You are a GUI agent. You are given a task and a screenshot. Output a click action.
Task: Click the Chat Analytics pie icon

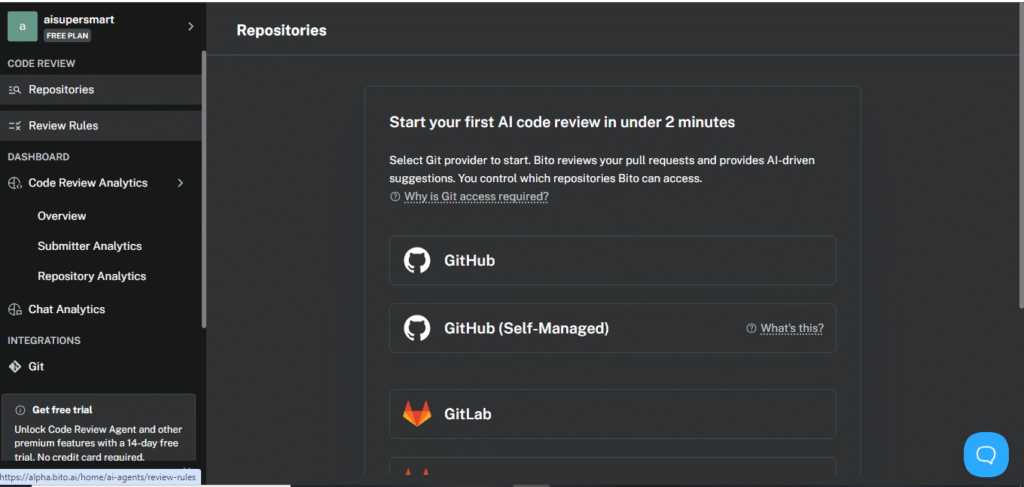pos(15,309)
